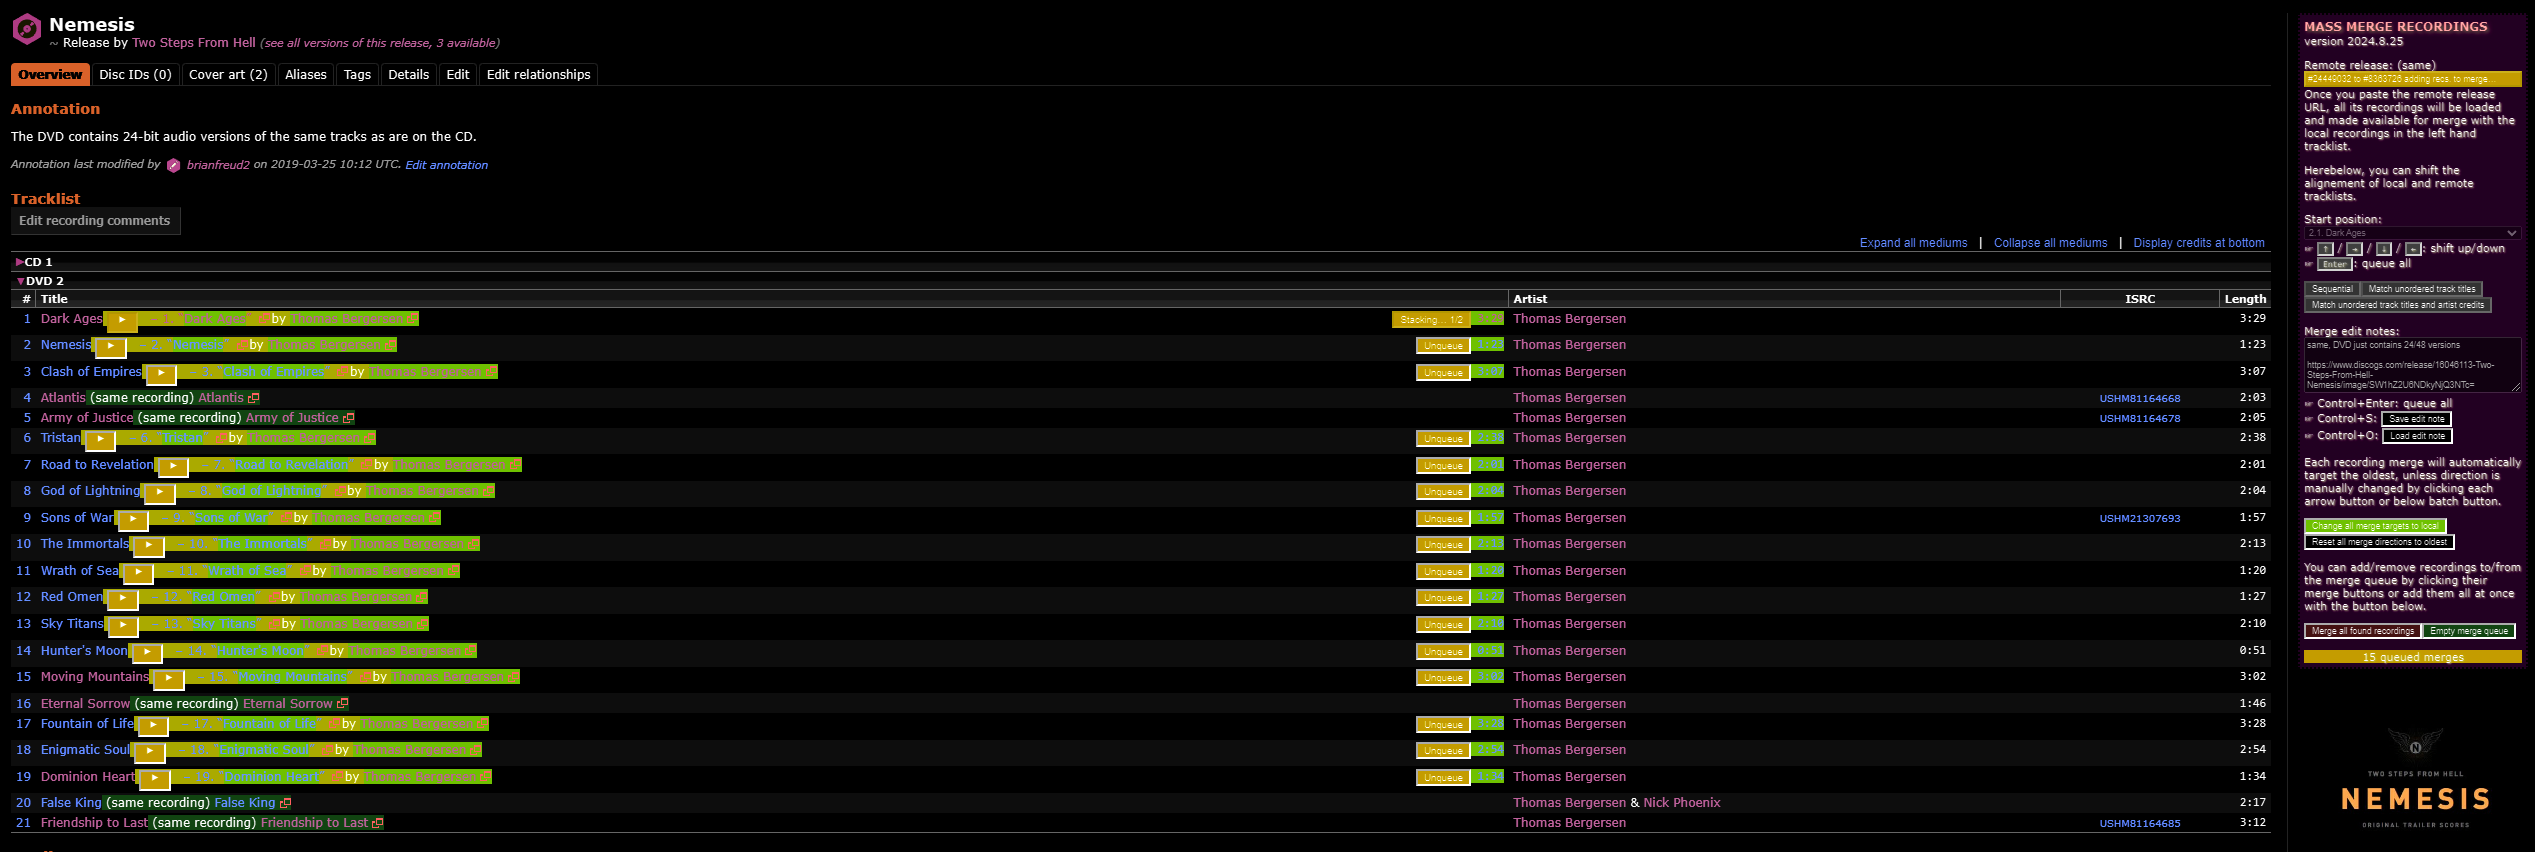Open external link icon after Eternal Sorrow recording
Image resolution: width=2535 pixels, height=852 pixels.
click(x=342, y=704)
